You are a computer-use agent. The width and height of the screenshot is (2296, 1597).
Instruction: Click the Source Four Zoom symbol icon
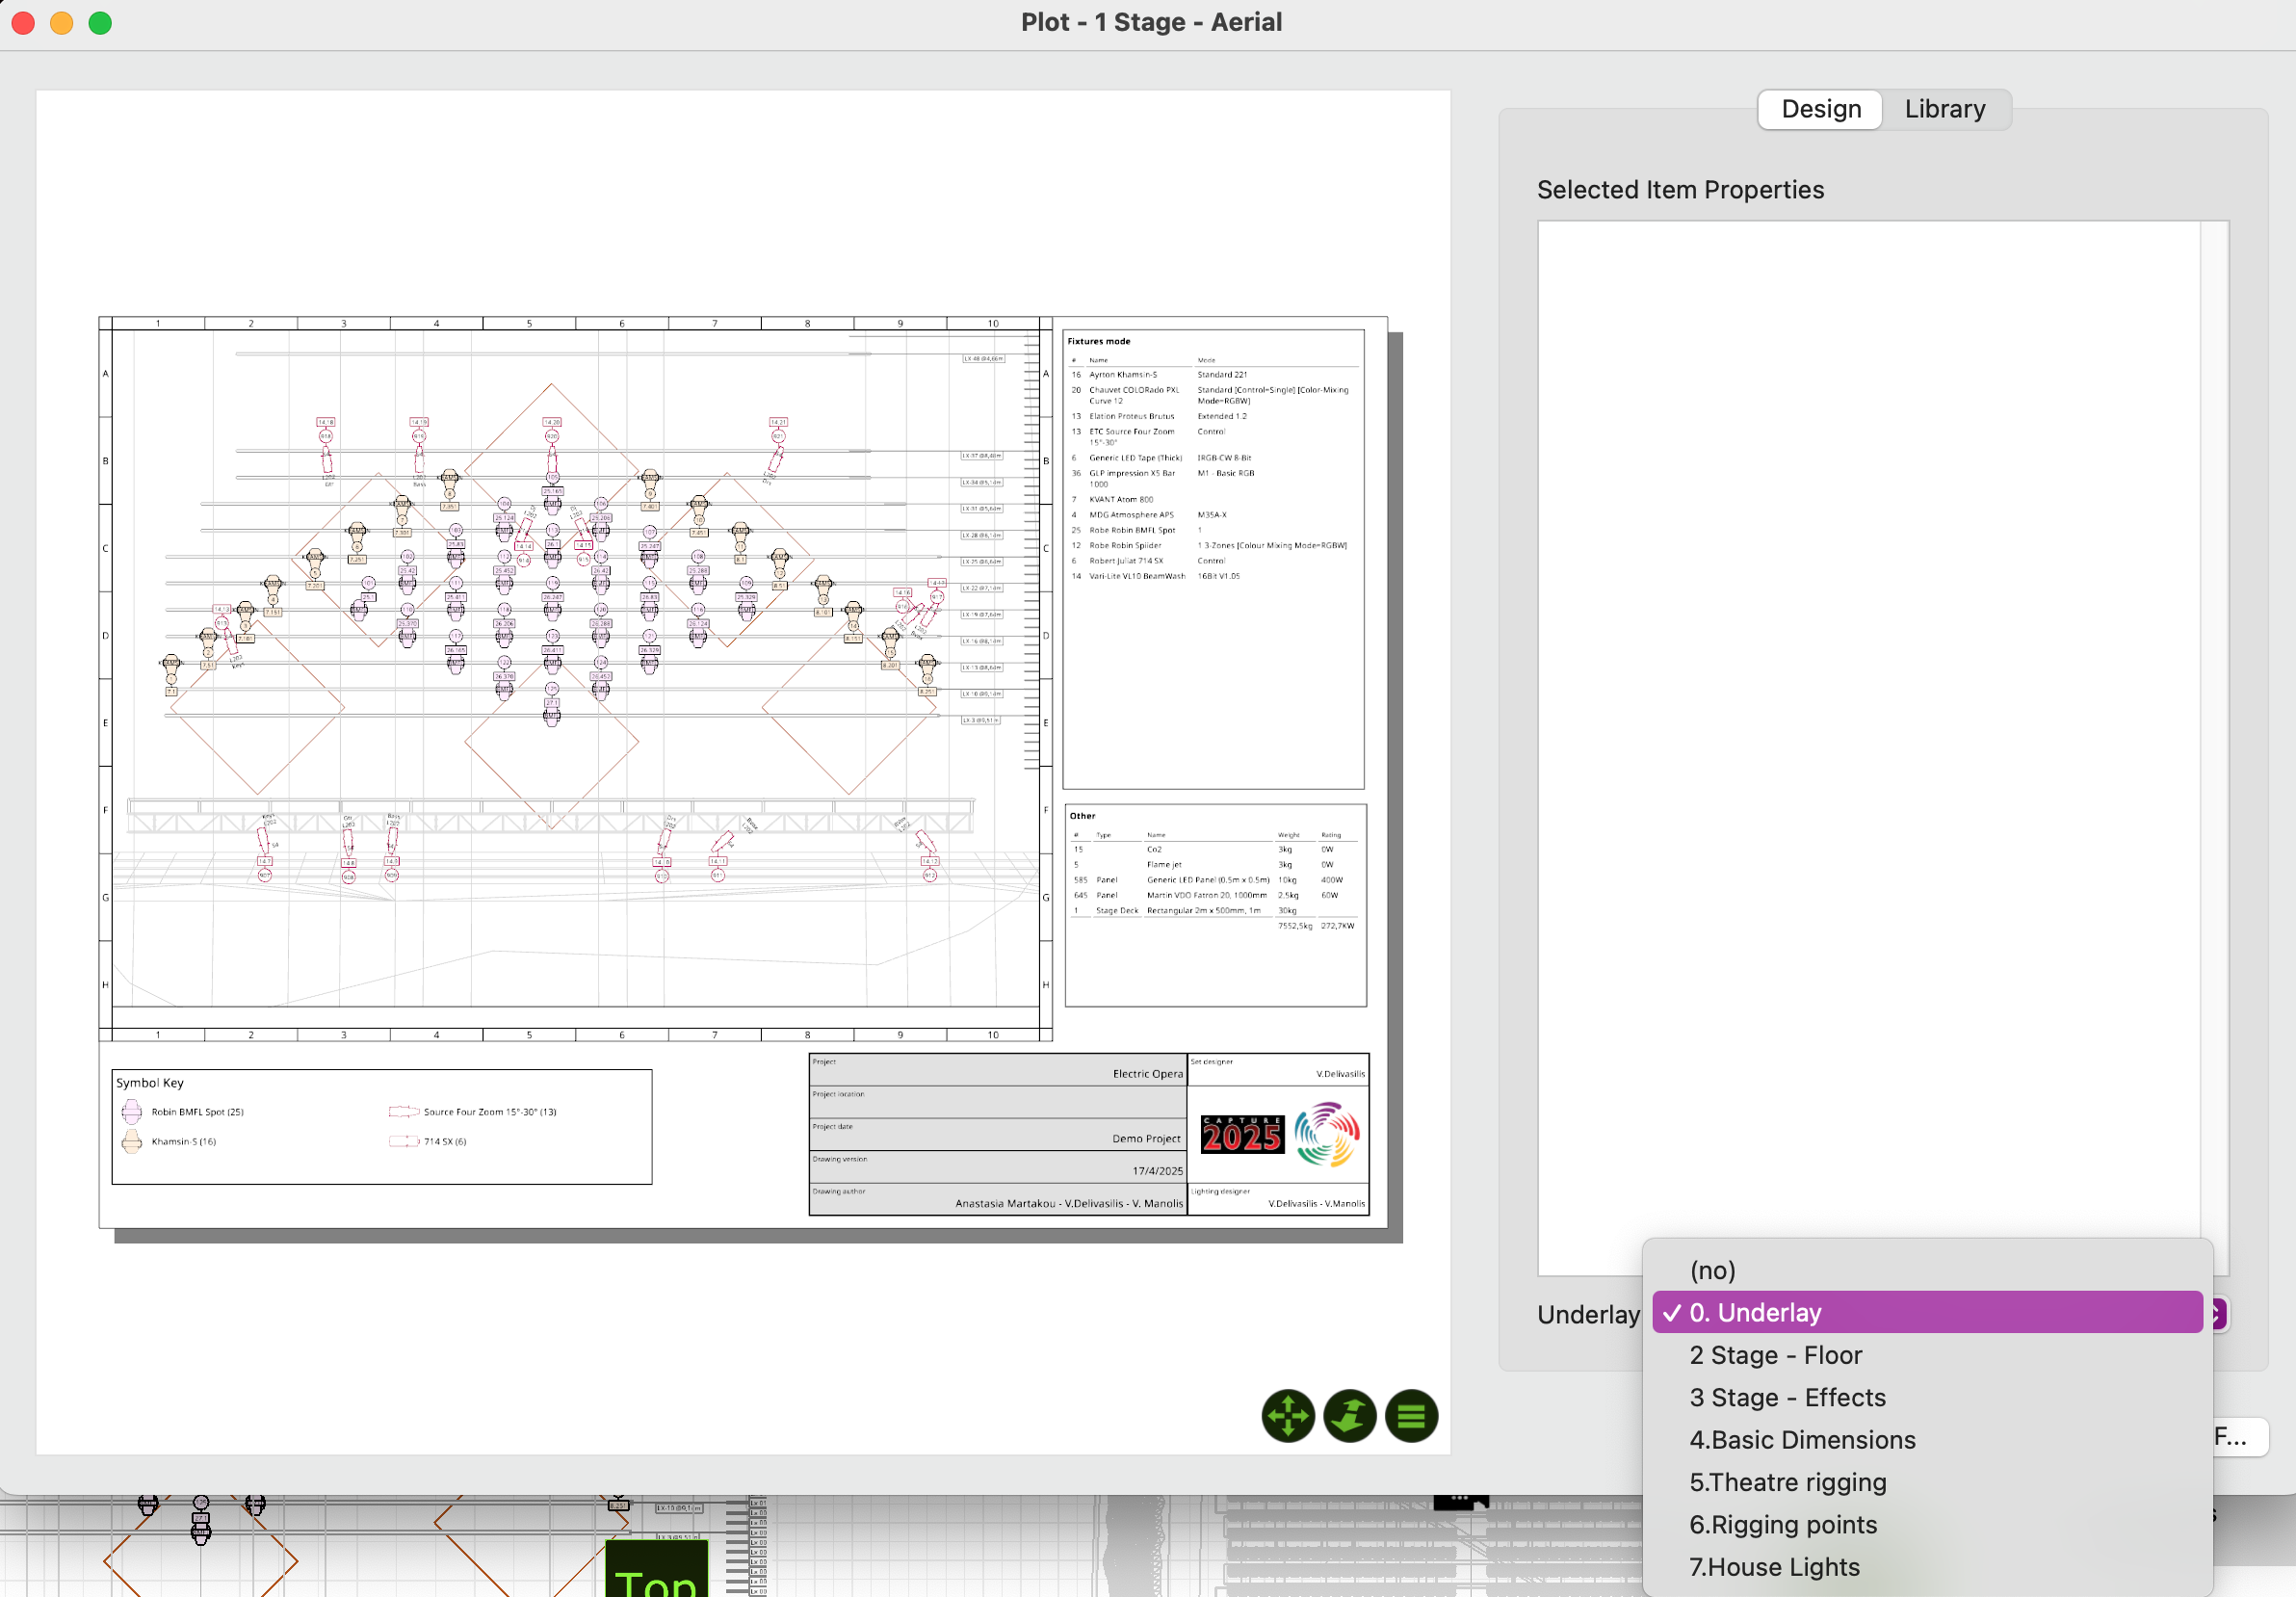403,1112
